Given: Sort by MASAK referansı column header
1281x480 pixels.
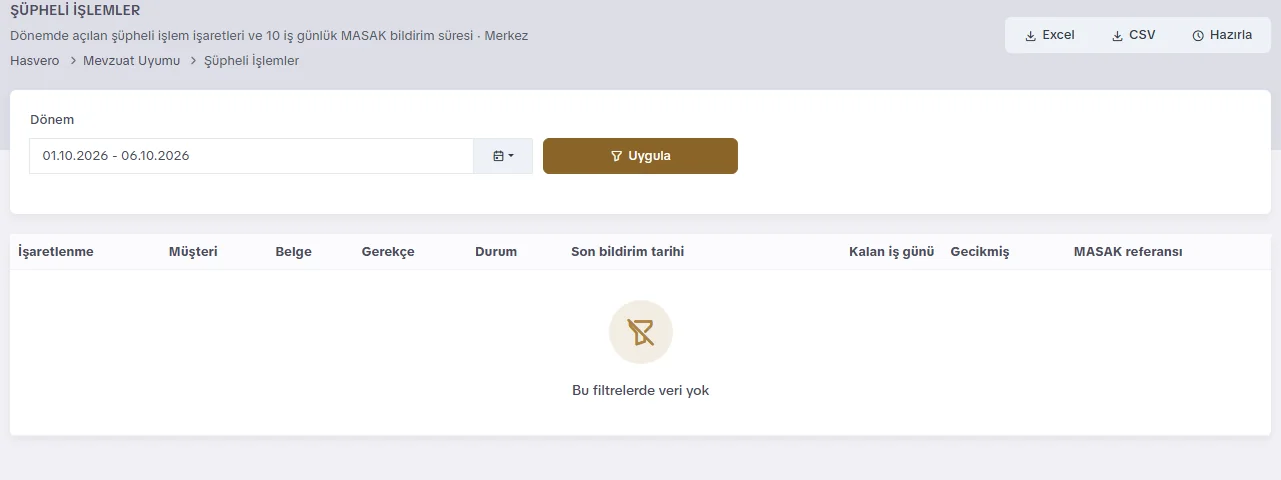Looking at the screenshot, I should click(x=1128, y=252).
